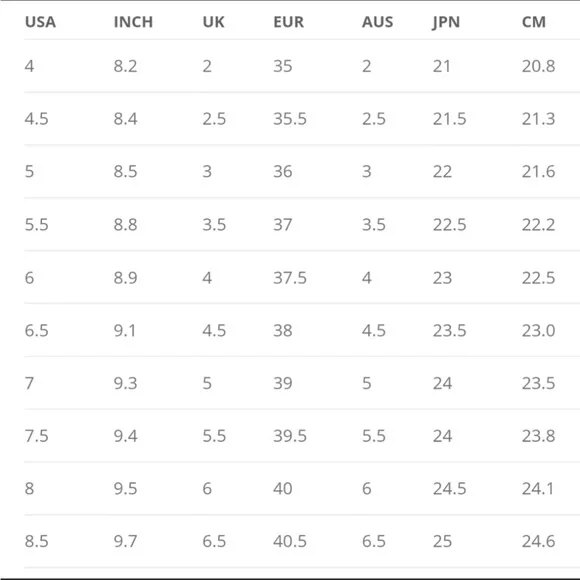This screenshot has height=580, width=580.
Task: Select EUR size 39.5 cell
Action: pyautogui.click(x=290, y=436)
